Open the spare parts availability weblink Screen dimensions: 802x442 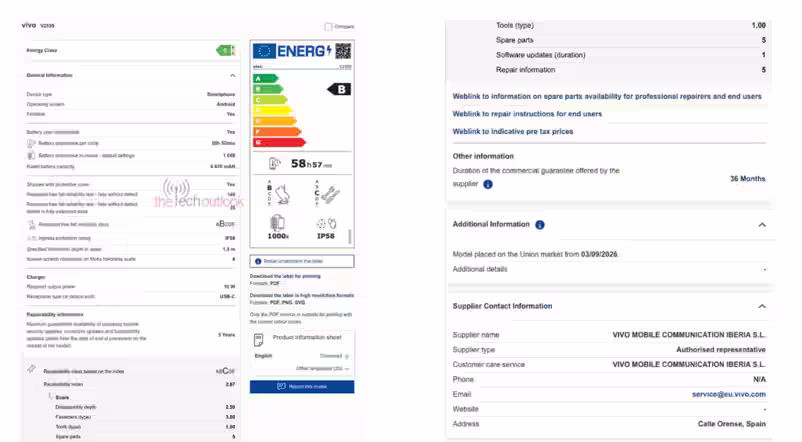coord(607,96)
